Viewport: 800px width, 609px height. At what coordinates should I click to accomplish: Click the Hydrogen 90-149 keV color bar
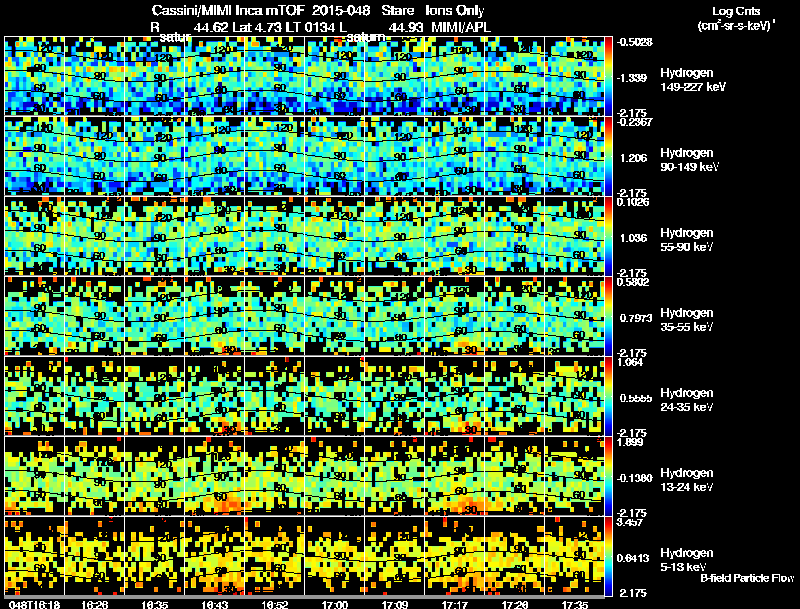pos(608,157)
